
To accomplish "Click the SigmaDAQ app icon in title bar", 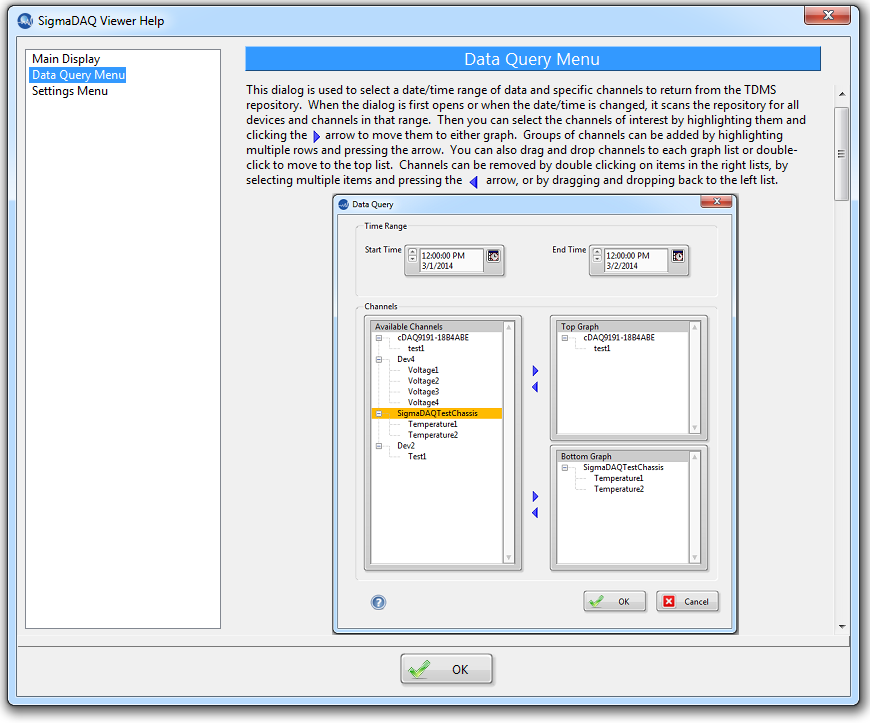I will pyautogui.click(x=25, y=21).
